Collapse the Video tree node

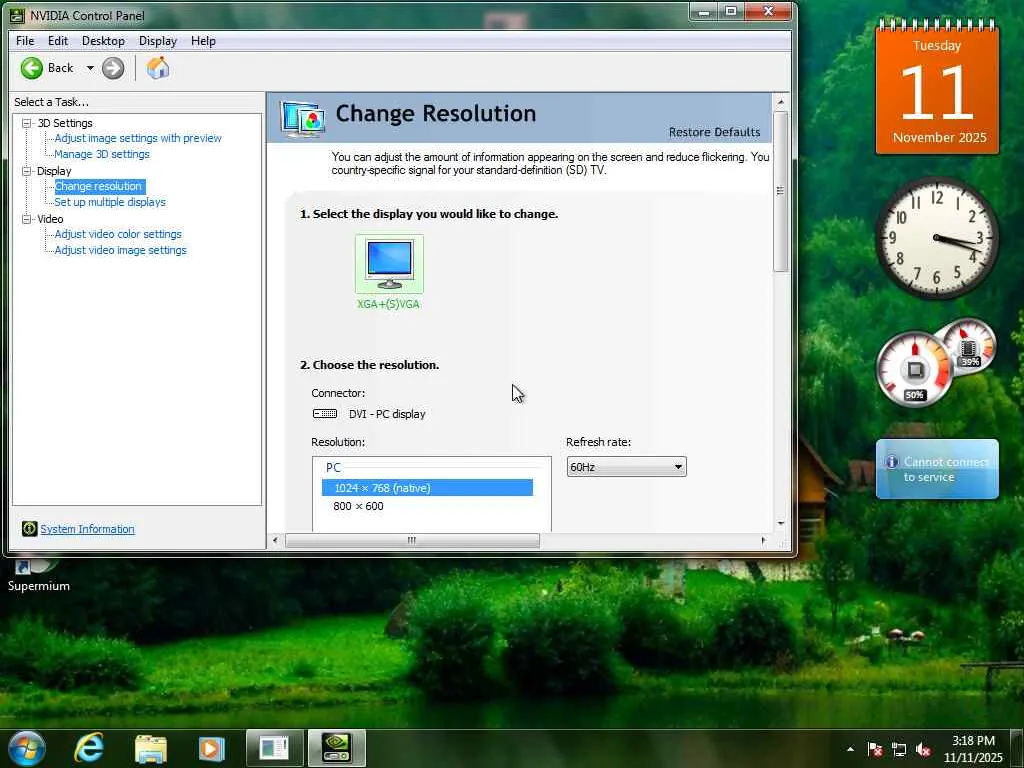click(27, 219)
